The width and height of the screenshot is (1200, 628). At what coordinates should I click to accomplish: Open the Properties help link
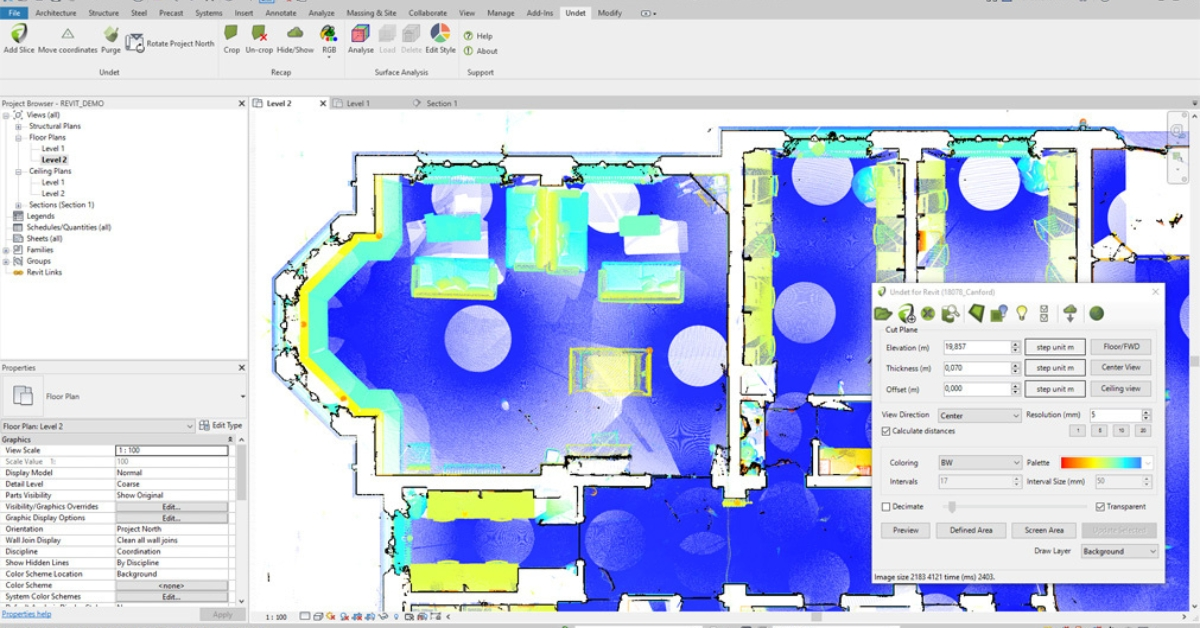(x=27, y=614)
